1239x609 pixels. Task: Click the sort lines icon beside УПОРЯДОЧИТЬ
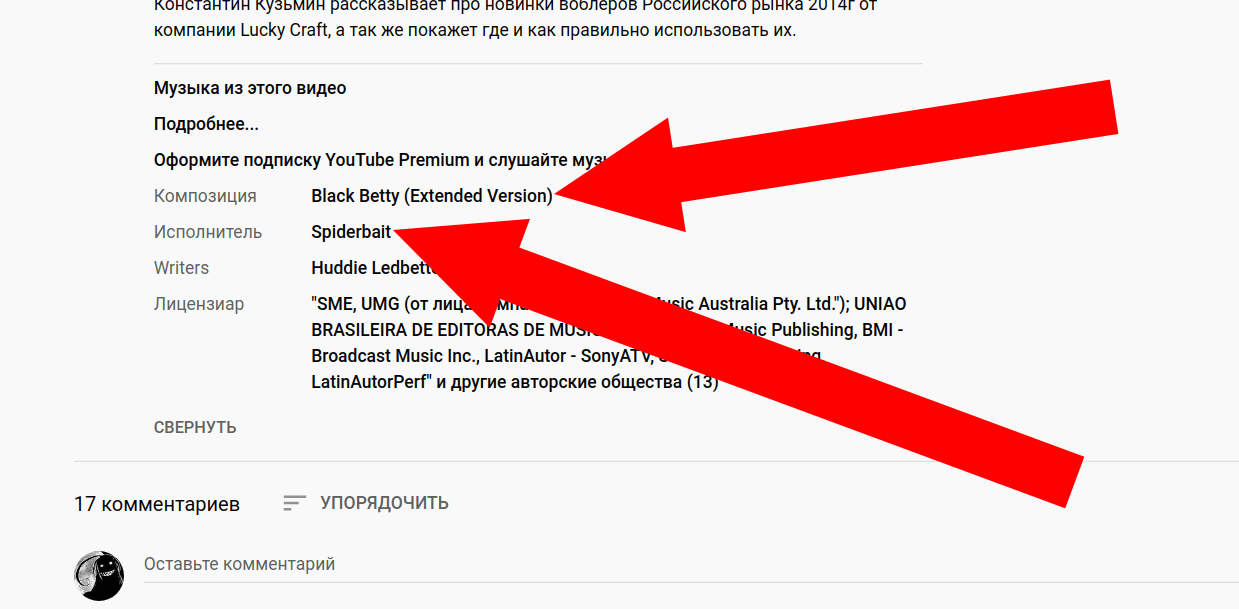click(x=294, y=503)
